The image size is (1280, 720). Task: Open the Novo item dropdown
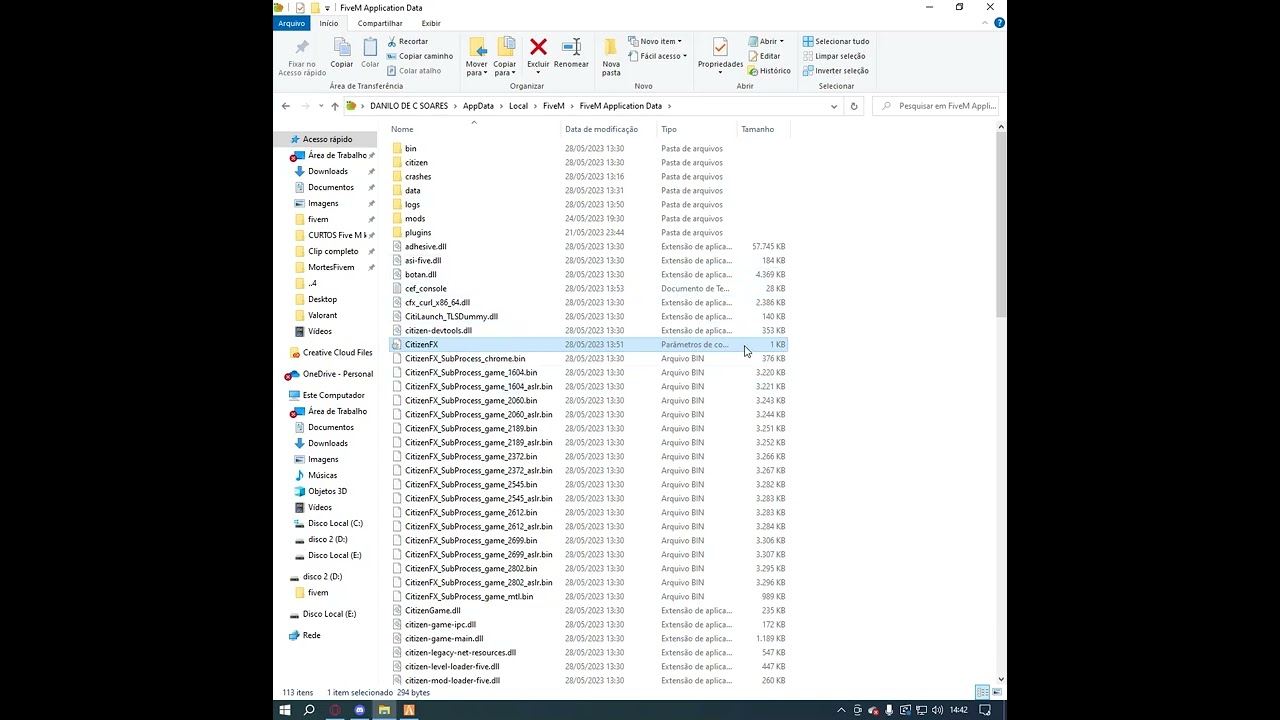point(655,41)
